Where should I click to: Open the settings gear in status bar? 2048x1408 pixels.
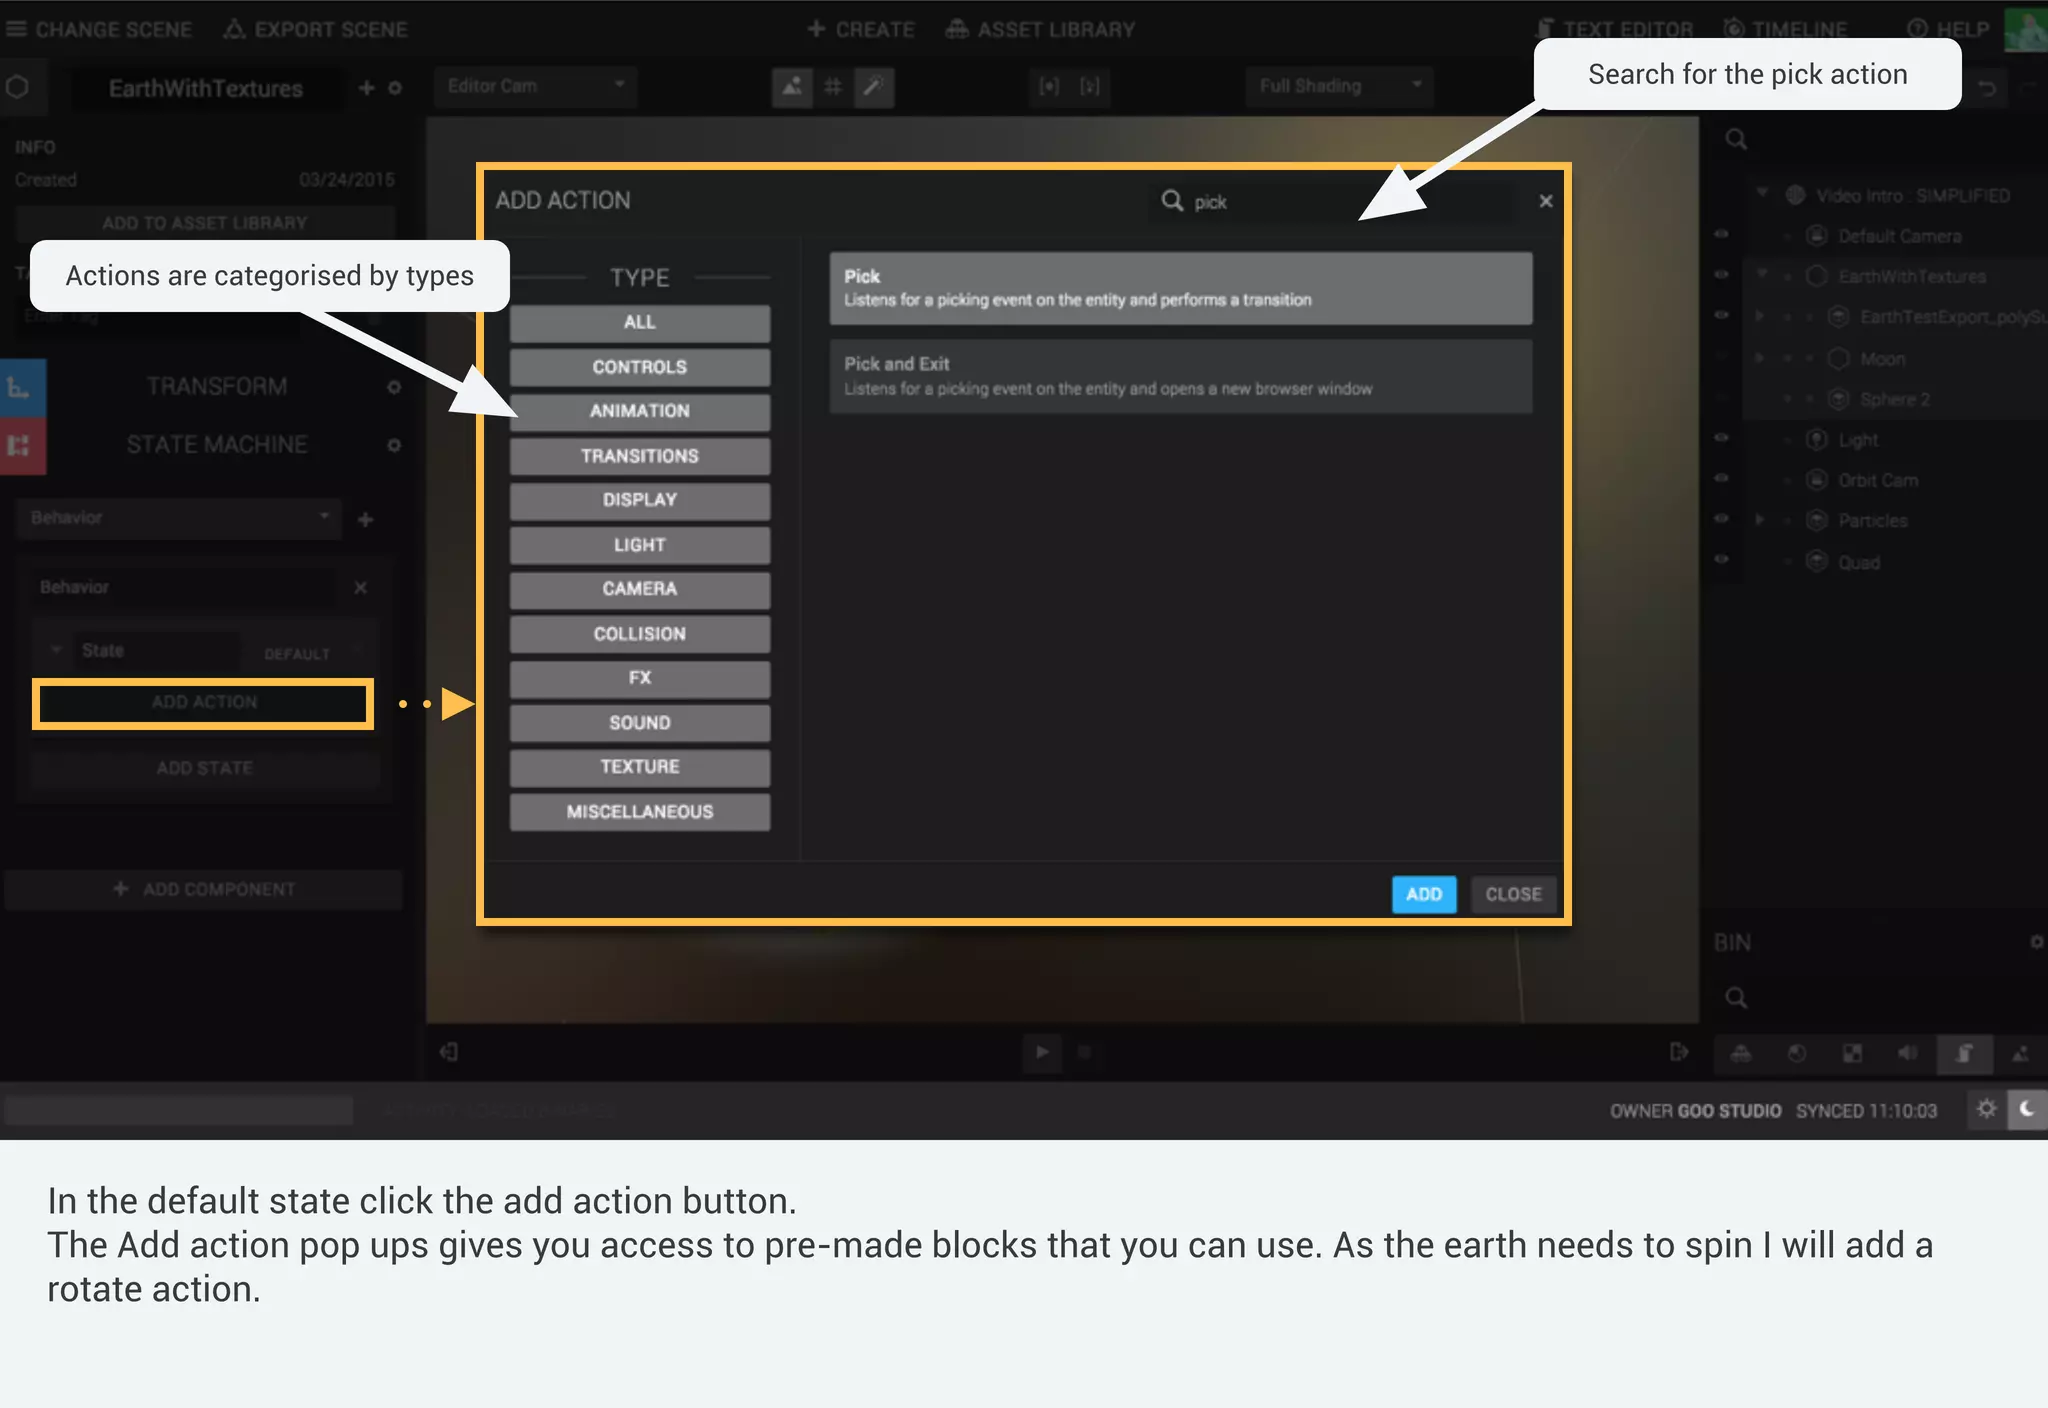(x=1986, y=1109)
